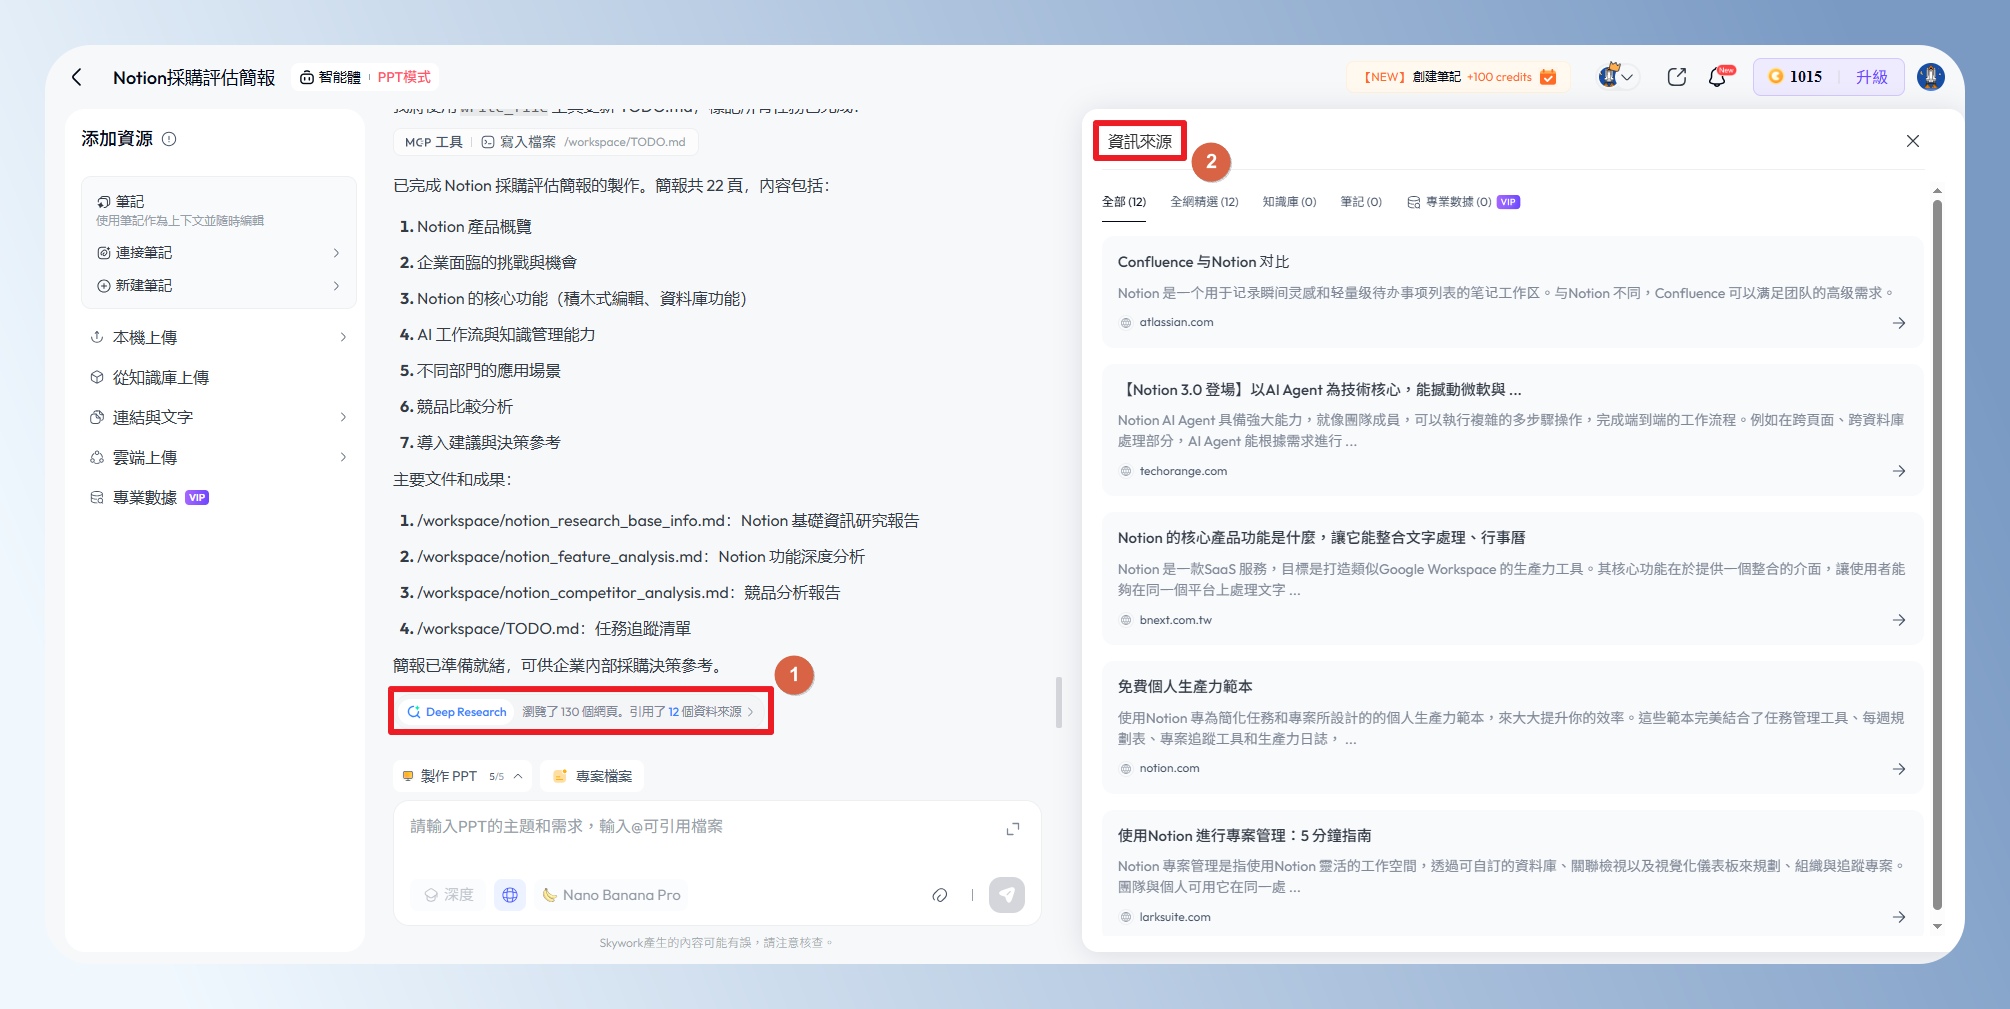2010x1009 pixels.
Task: Switch to the 全網精選 (12) tab
Action: [x=1204, y=202]
